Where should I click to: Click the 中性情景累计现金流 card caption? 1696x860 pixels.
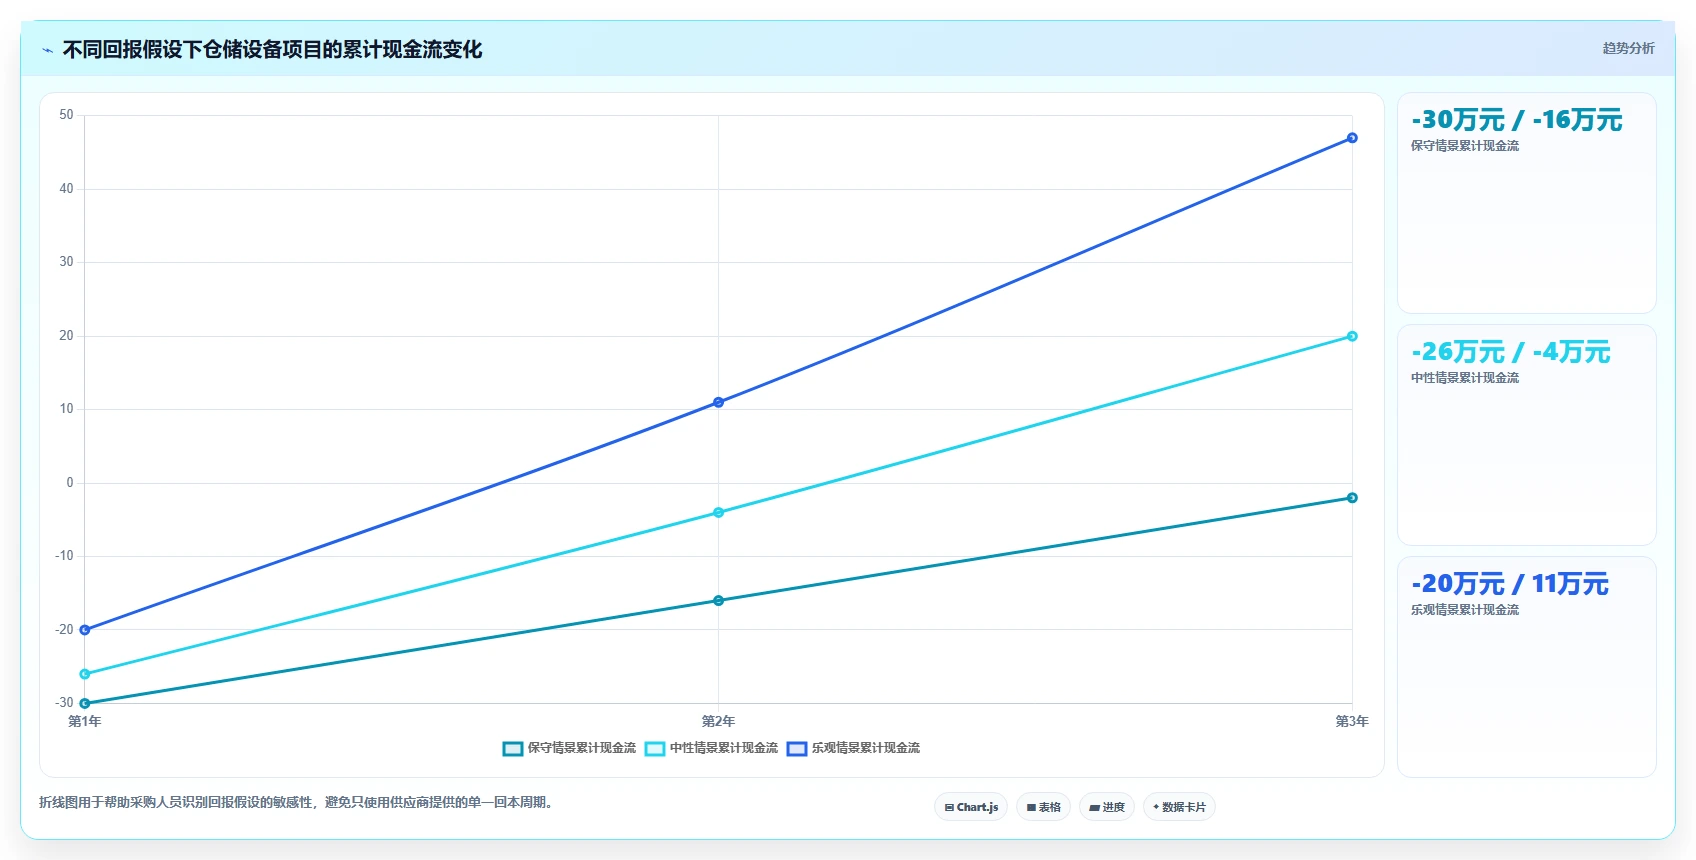point(1465,378)
